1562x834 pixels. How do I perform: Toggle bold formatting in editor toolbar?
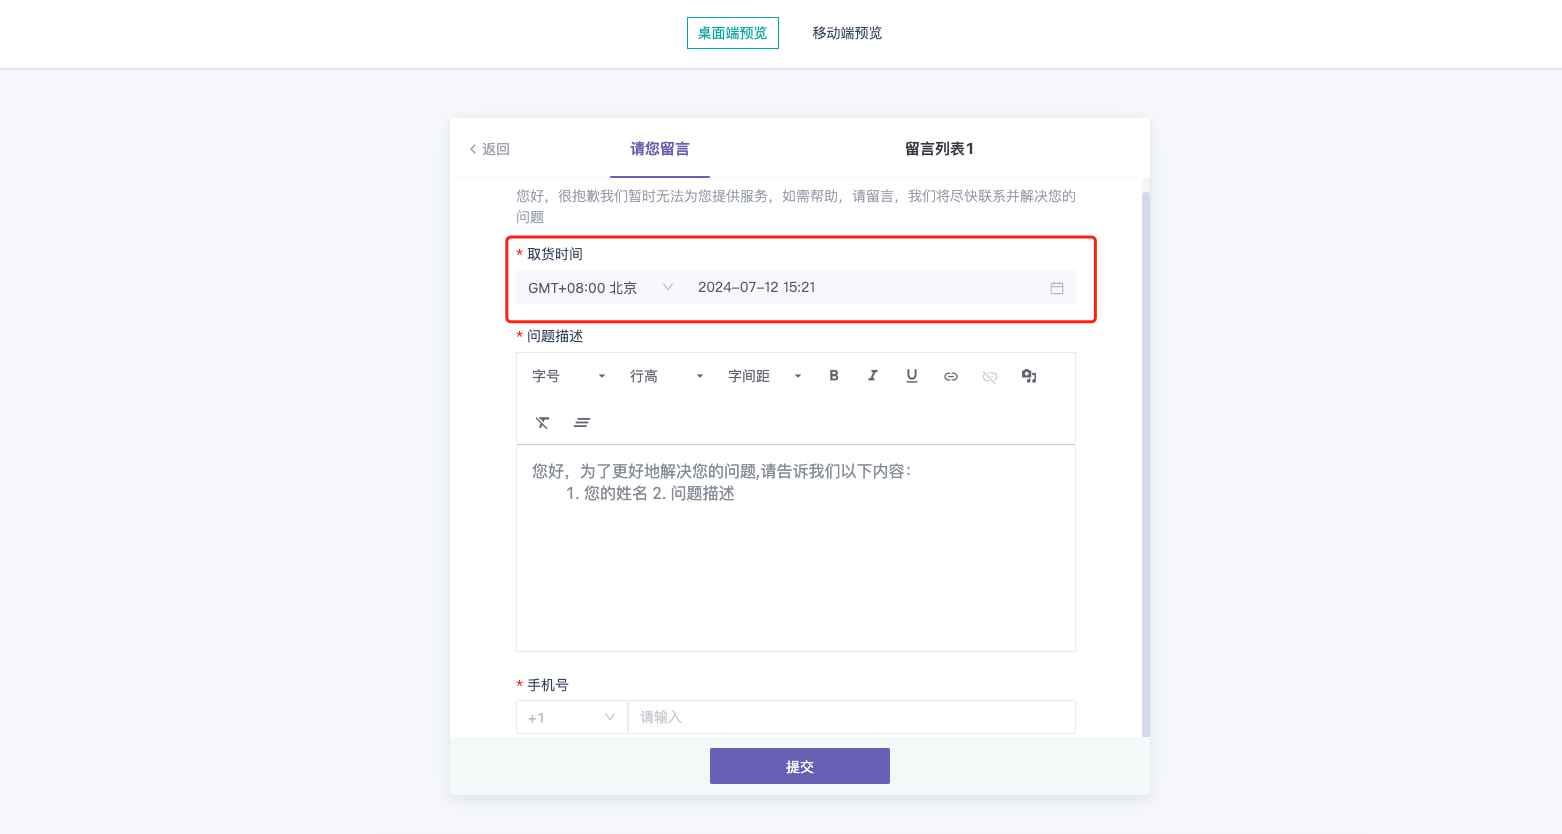834,376
